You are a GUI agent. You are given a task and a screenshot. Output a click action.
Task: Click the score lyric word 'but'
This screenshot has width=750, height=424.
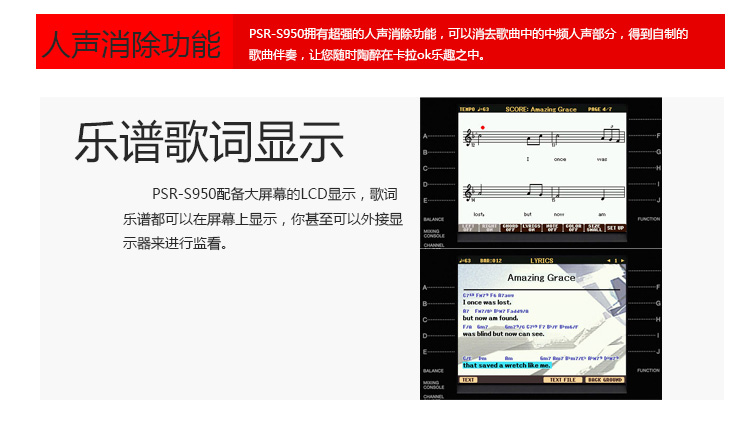pyautogui.click(x=527, y=214)
